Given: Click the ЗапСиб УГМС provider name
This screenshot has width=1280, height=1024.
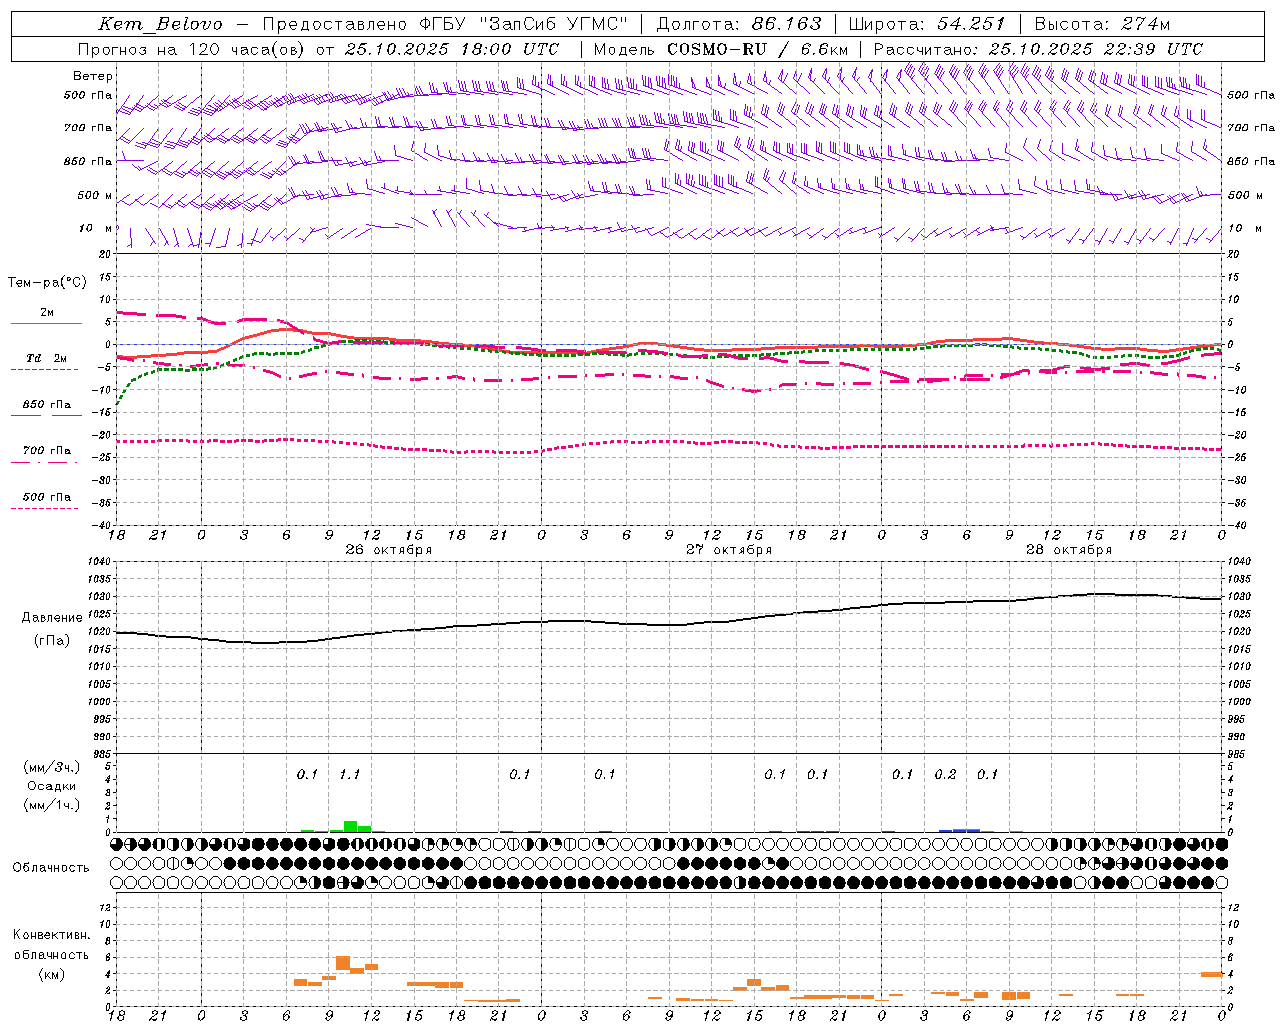Looking at the screenshot, I should pyautogui.click(x=554, y=24).
